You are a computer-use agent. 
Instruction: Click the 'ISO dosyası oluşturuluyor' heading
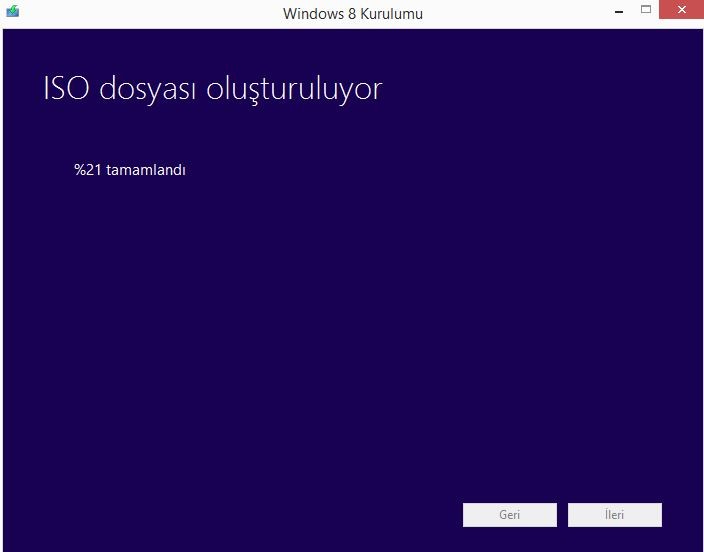213,89
